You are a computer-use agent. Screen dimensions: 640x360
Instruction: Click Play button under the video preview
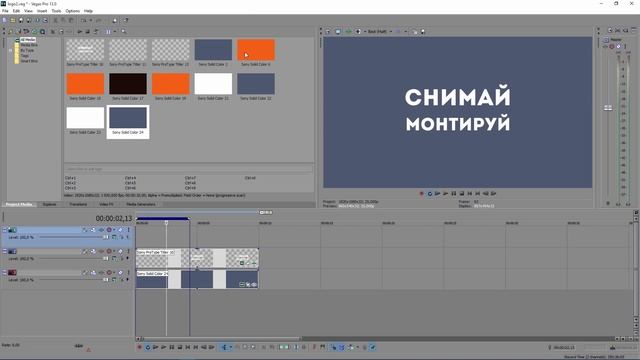(445, 193)
